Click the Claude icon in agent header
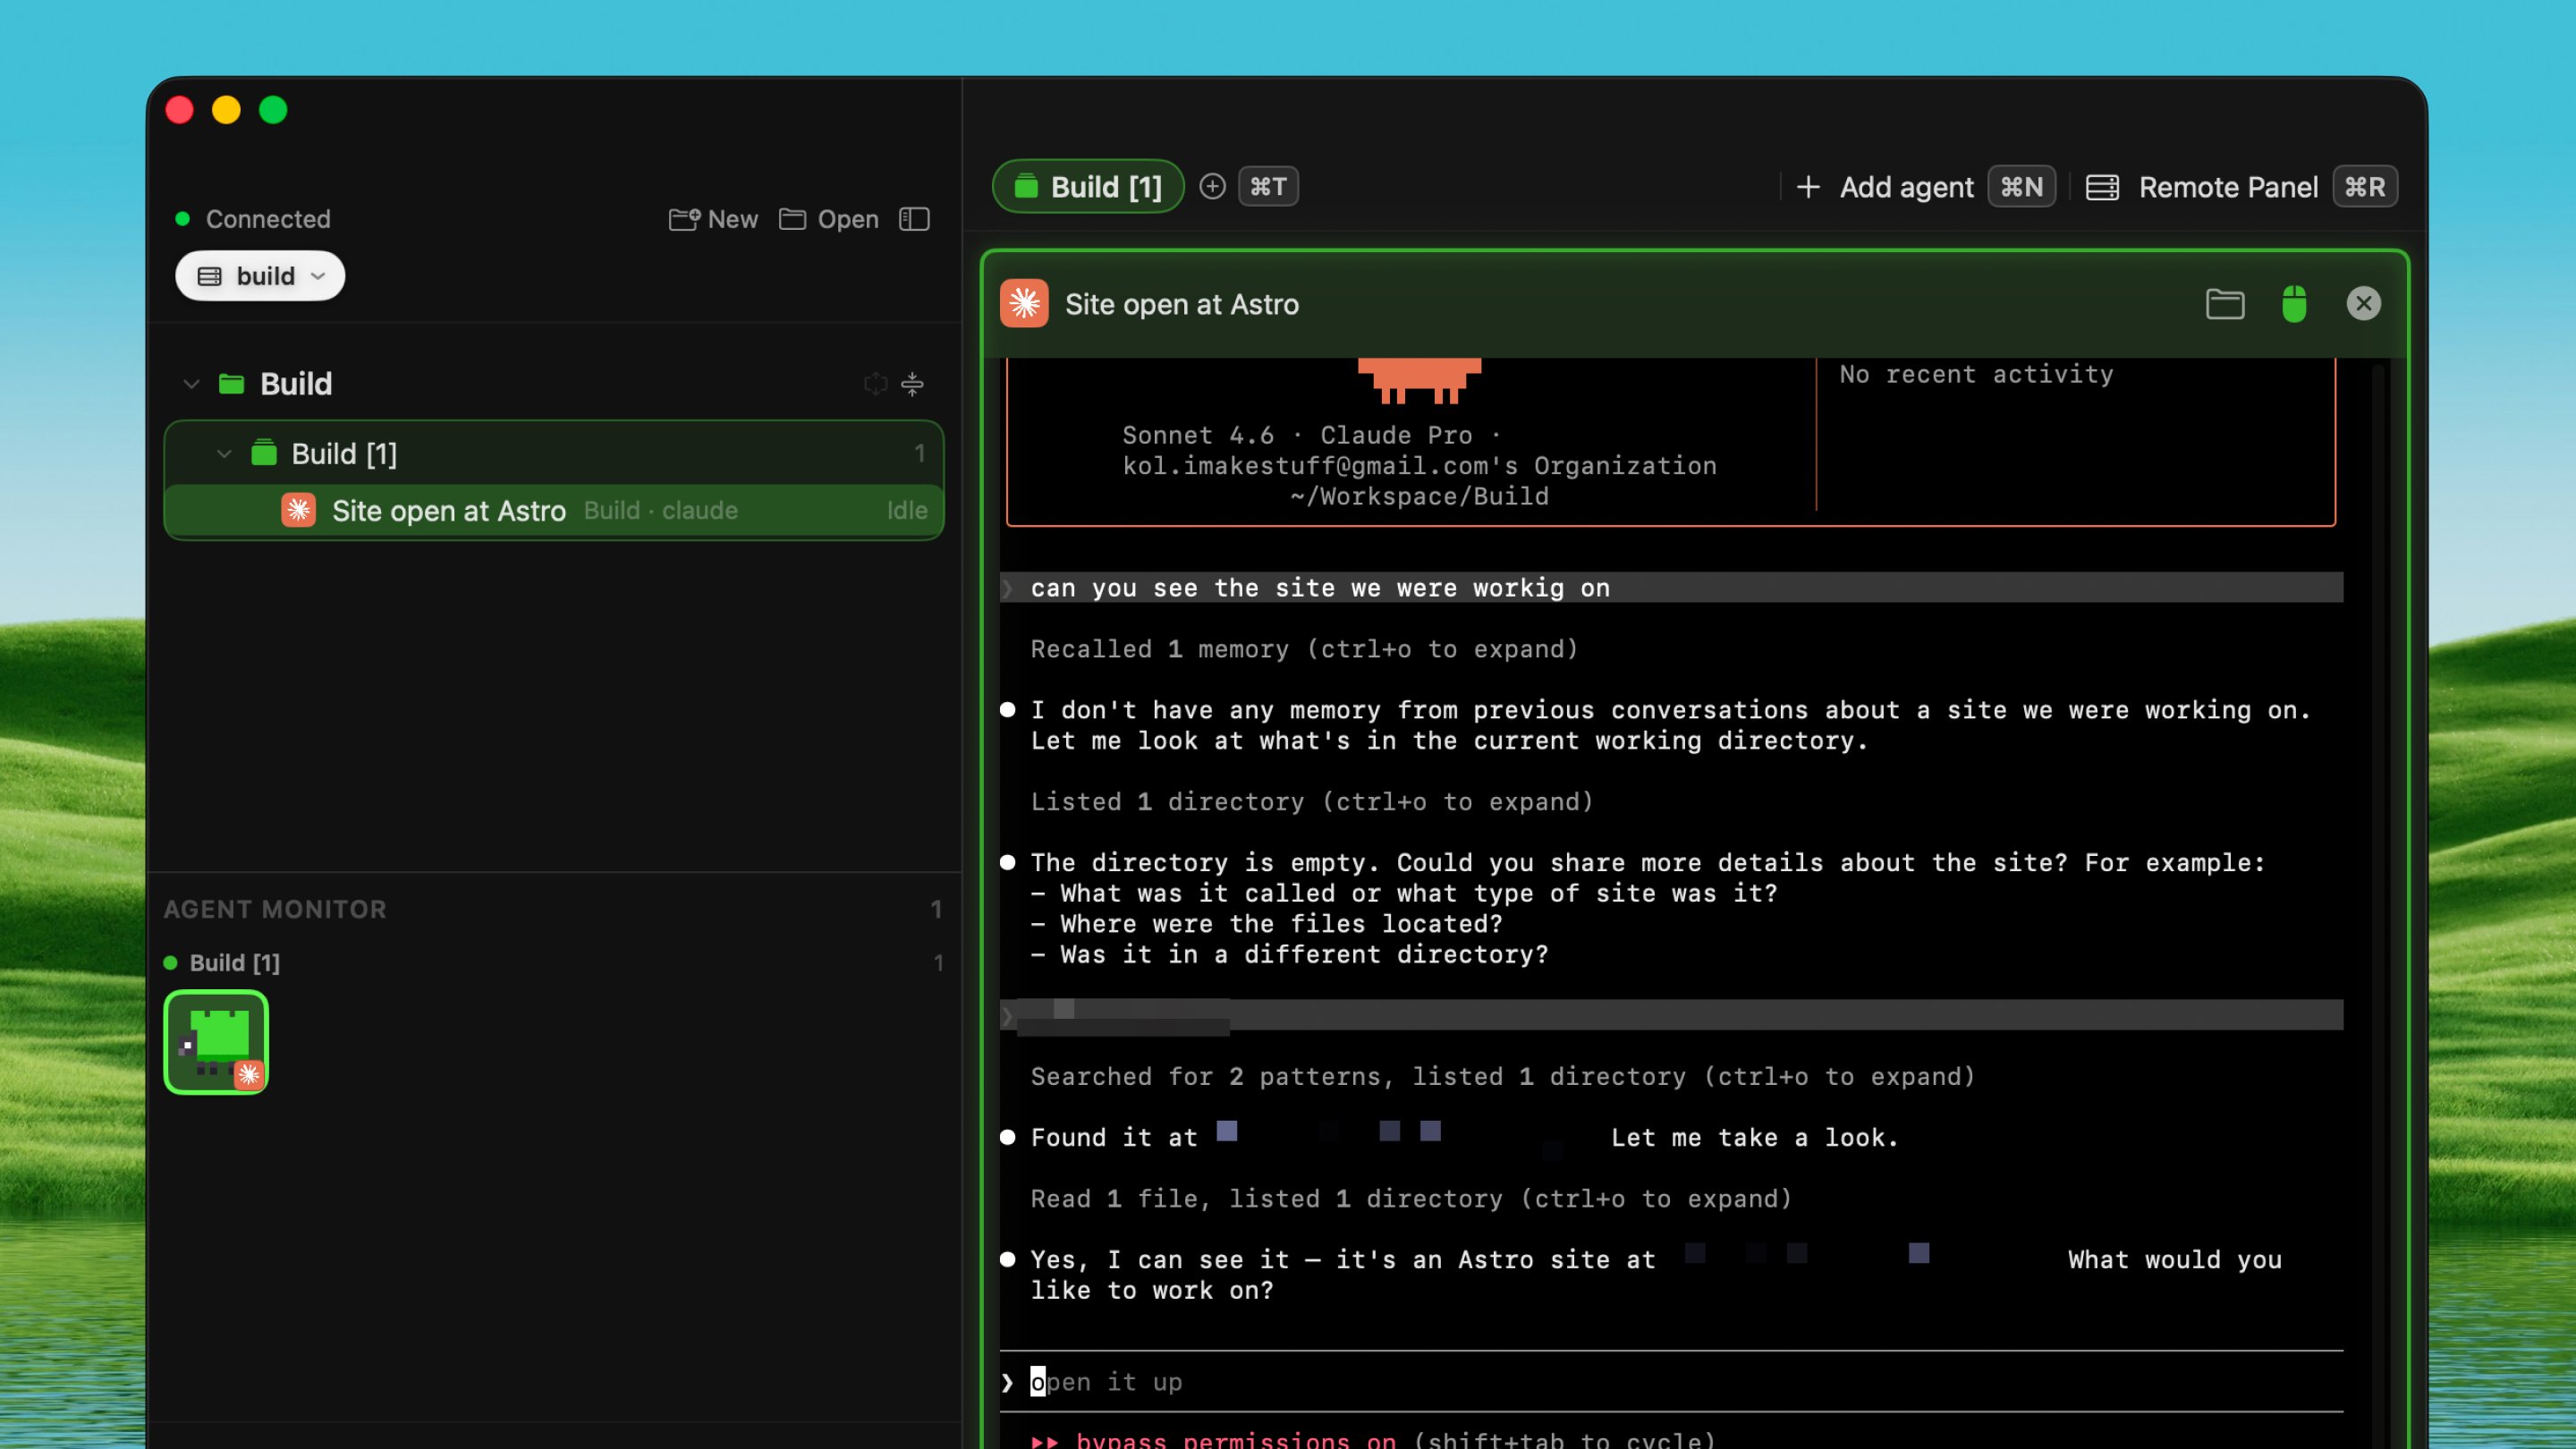 point(1024,304)
